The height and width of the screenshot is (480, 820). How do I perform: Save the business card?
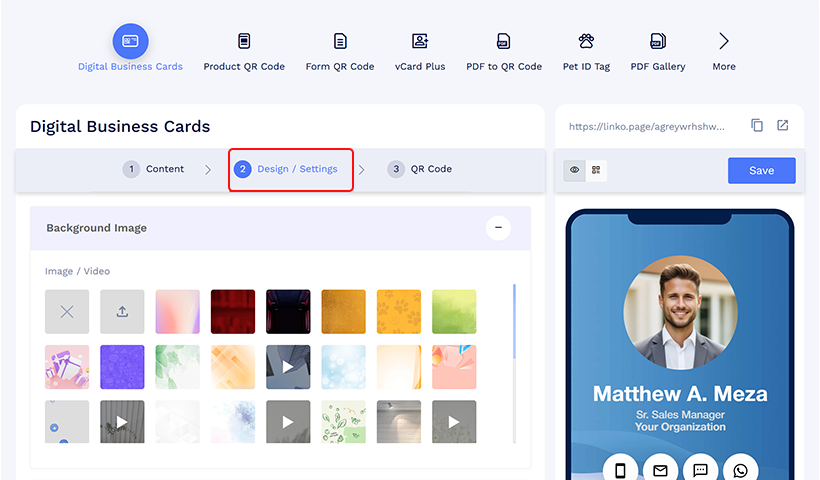coord(761,170)
